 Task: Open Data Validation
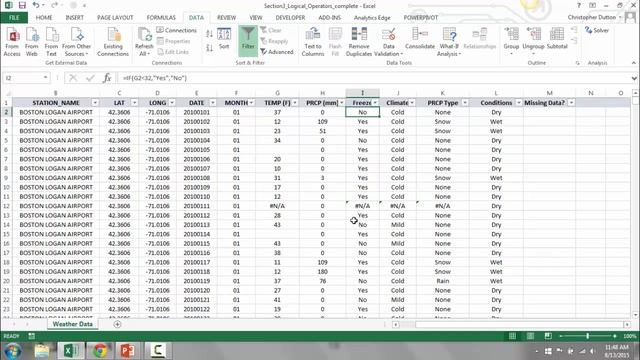[389, 42]
